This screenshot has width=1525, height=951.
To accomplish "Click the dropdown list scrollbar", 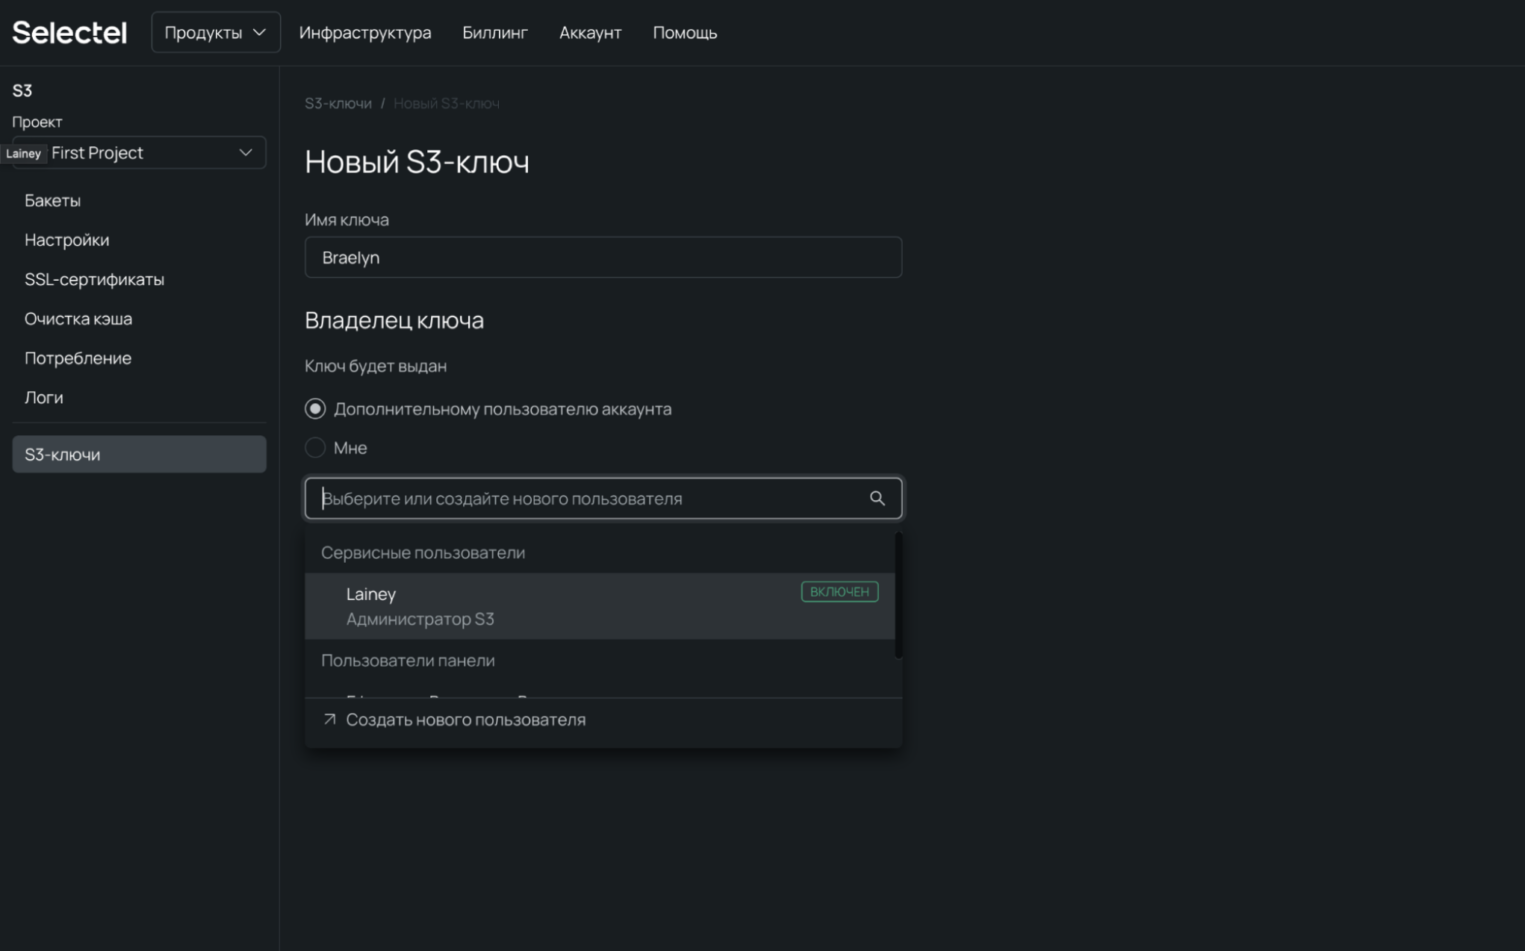I will (898, 596).
